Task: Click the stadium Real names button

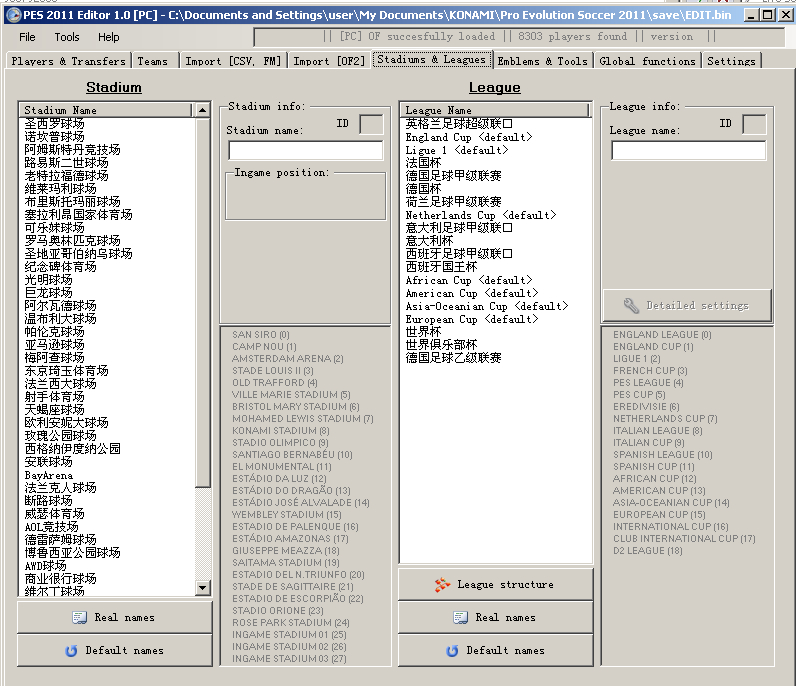Action: coord(115,617)
